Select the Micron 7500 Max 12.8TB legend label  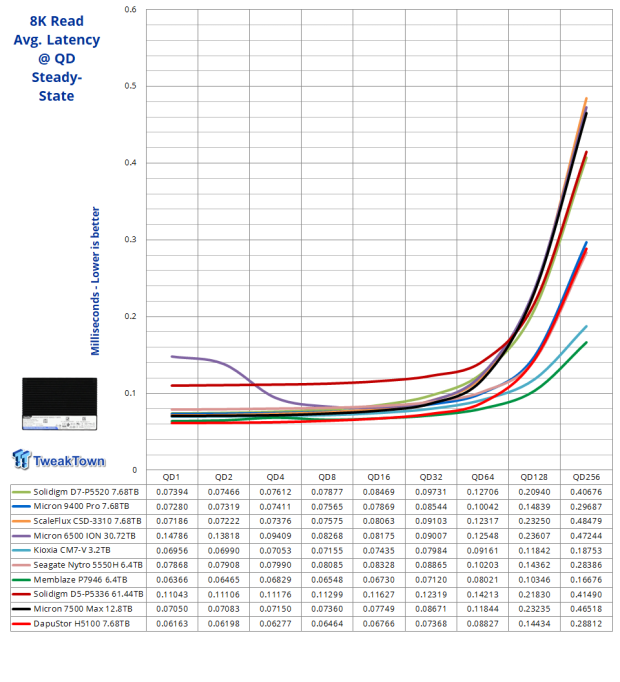83,609
